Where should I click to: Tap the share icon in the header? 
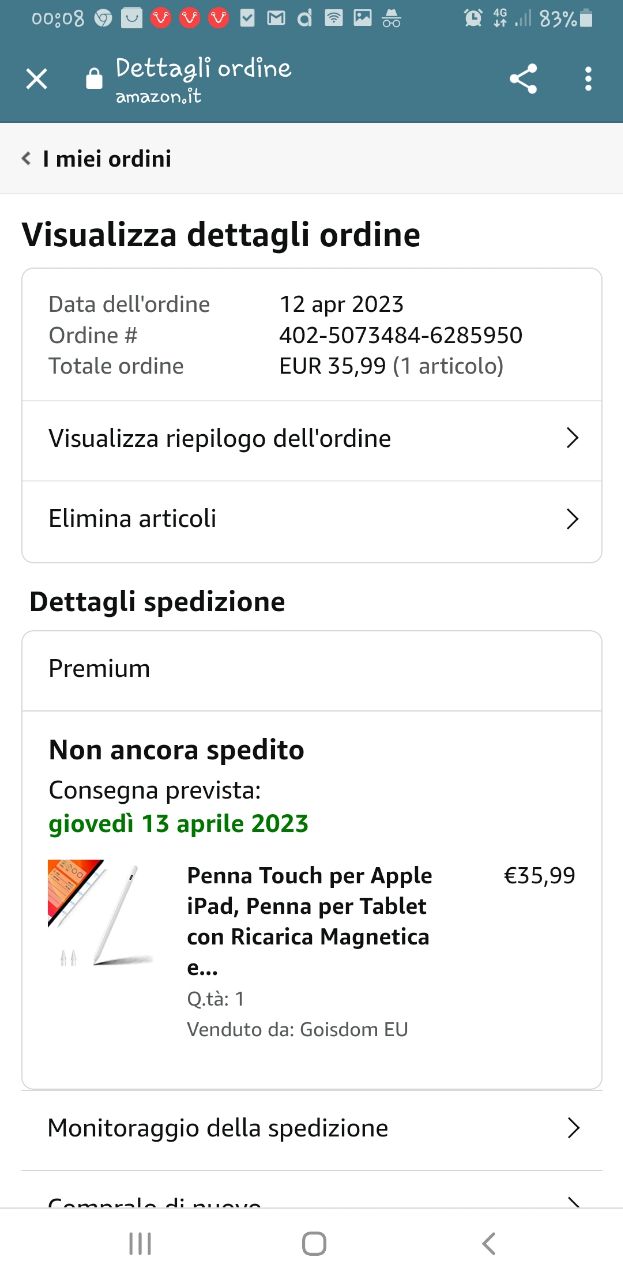click(523, 79)
